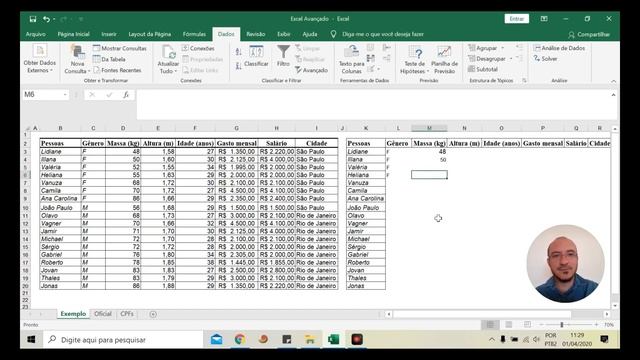Click the zoom in plus button
640x360 pixels.
pos(596,325)
